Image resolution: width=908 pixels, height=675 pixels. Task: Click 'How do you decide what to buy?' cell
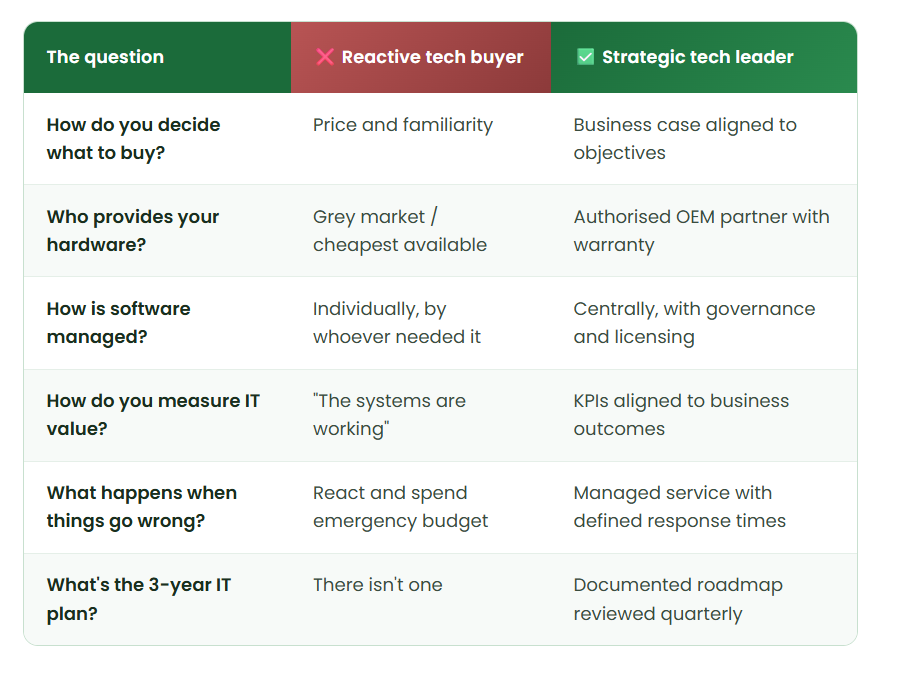(x=134, y=139)
